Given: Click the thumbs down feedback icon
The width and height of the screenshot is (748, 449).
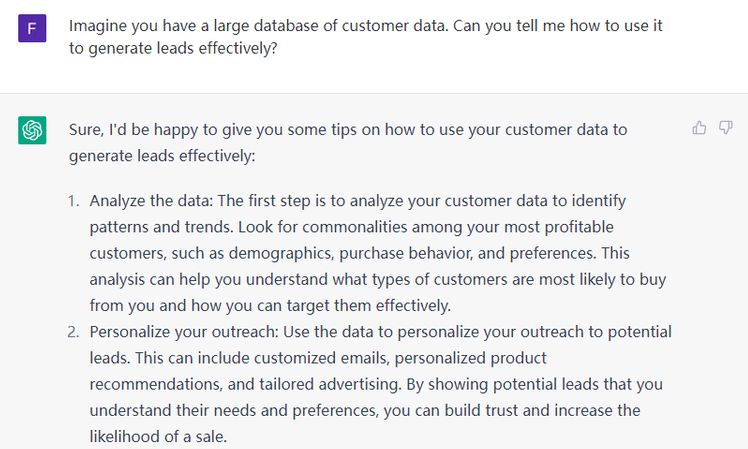Looking at the screenshot, I should [725, 128].
